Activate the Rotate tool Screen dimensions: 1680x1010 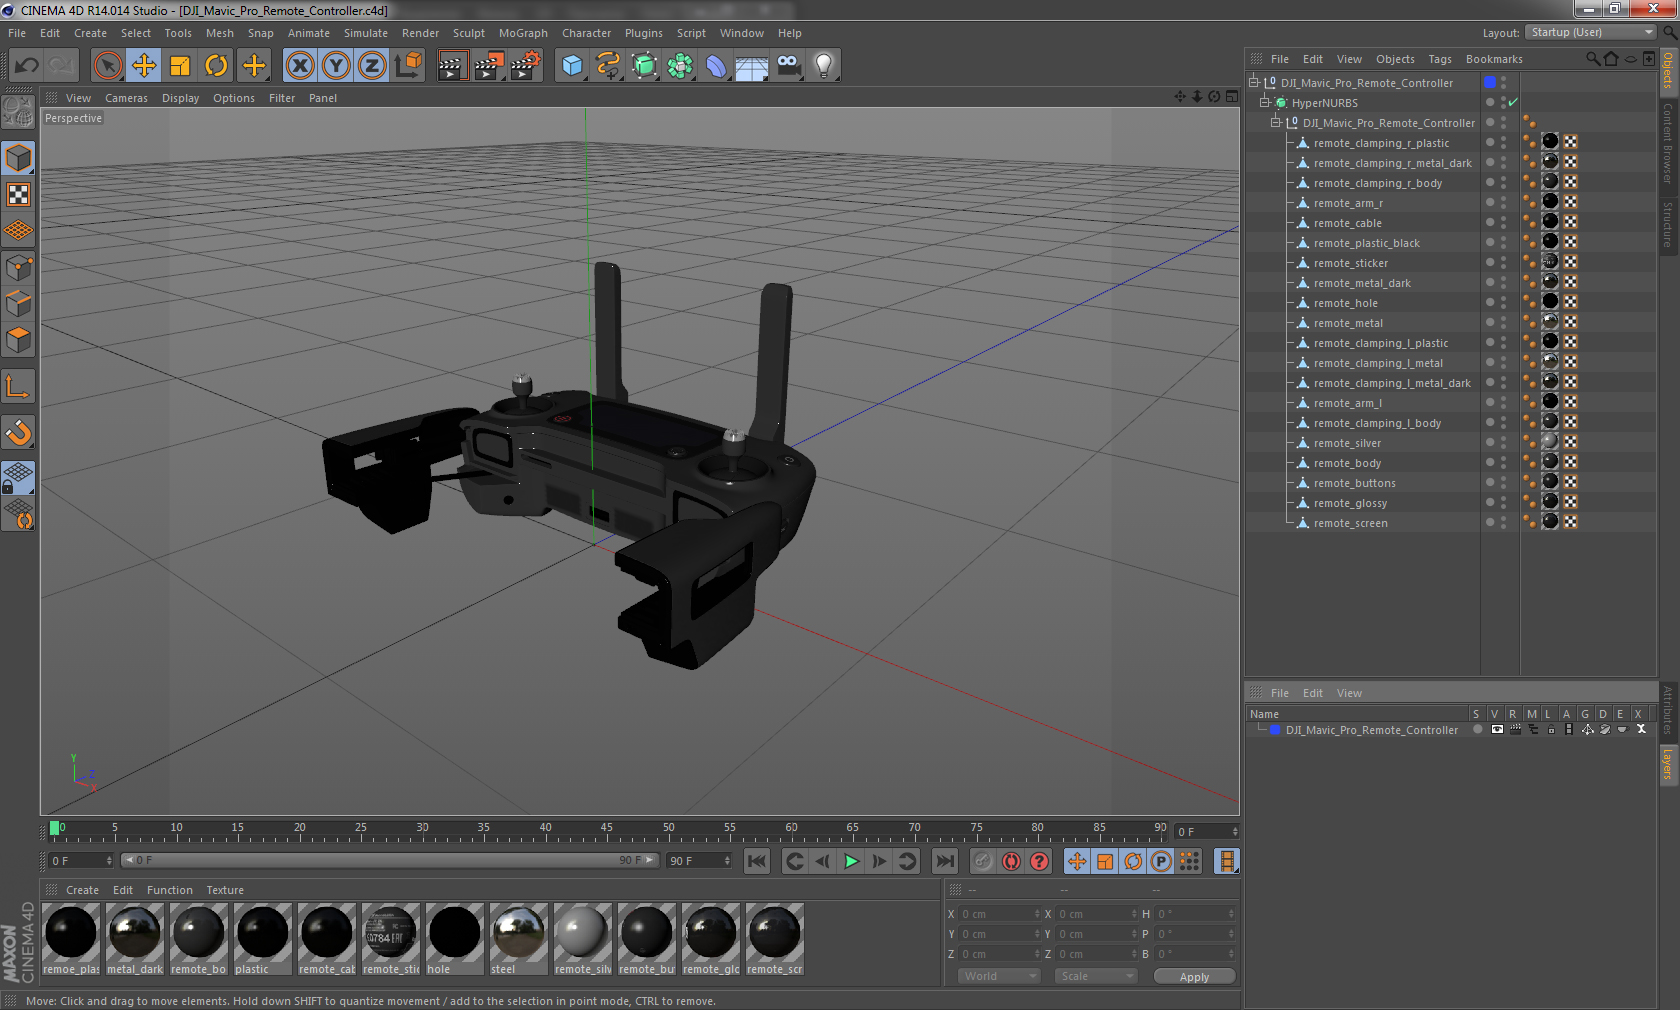pyautogui.click(x=216, y=66)
